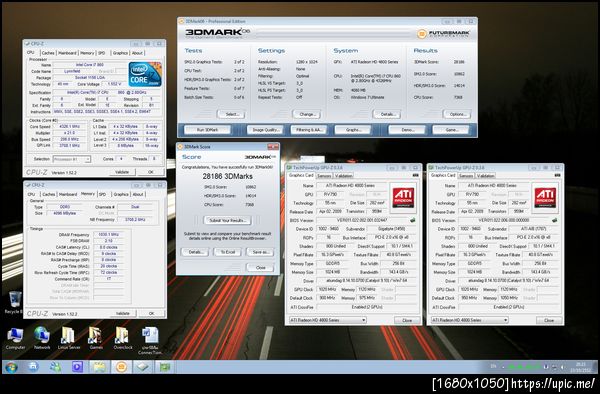Open the Word document desktop shortcut

click(150, 340)
